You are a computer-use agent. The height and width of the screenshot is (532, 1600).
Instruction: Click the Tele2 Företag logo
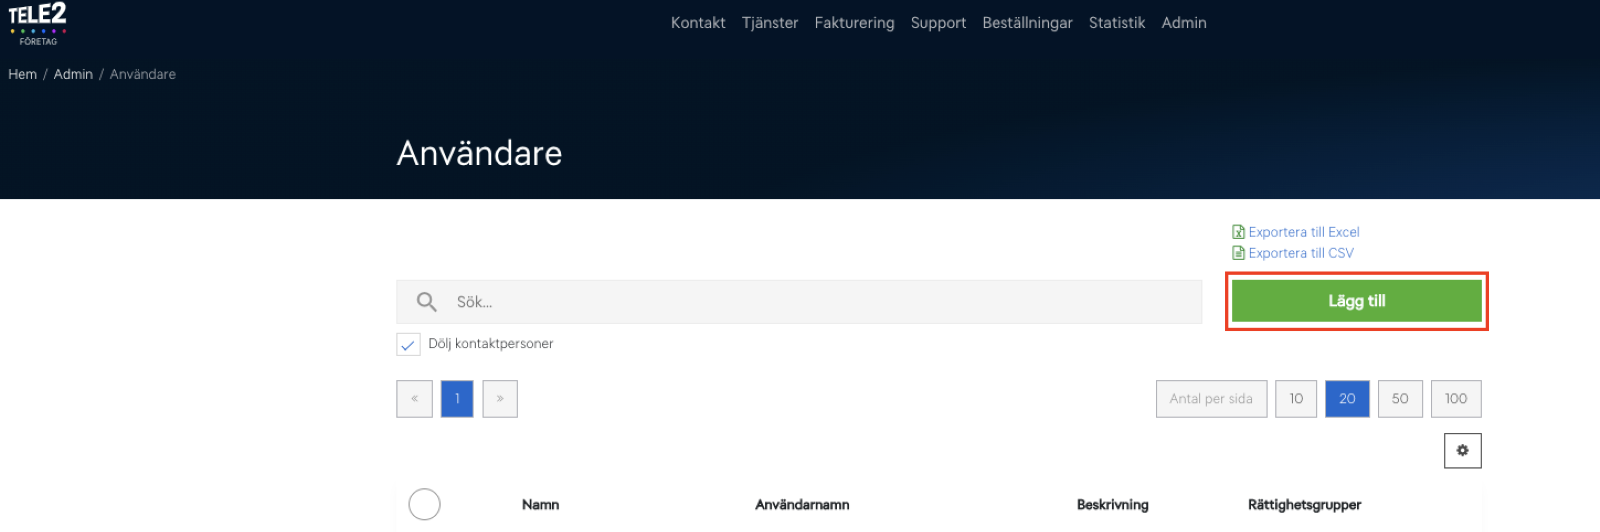[x=38, y=24]
